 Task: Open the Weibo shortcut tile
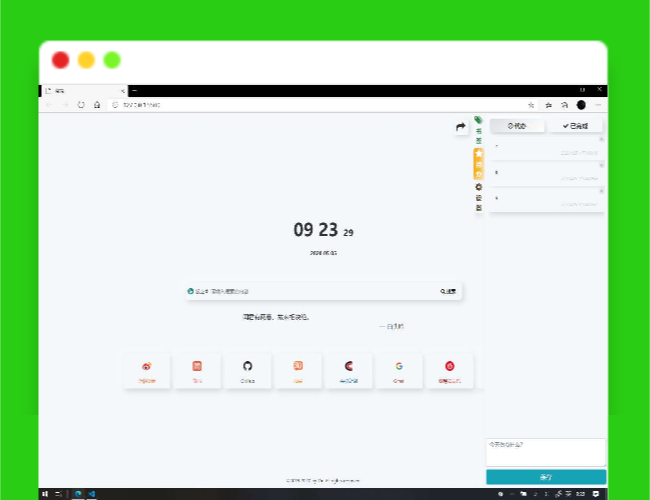147,370
